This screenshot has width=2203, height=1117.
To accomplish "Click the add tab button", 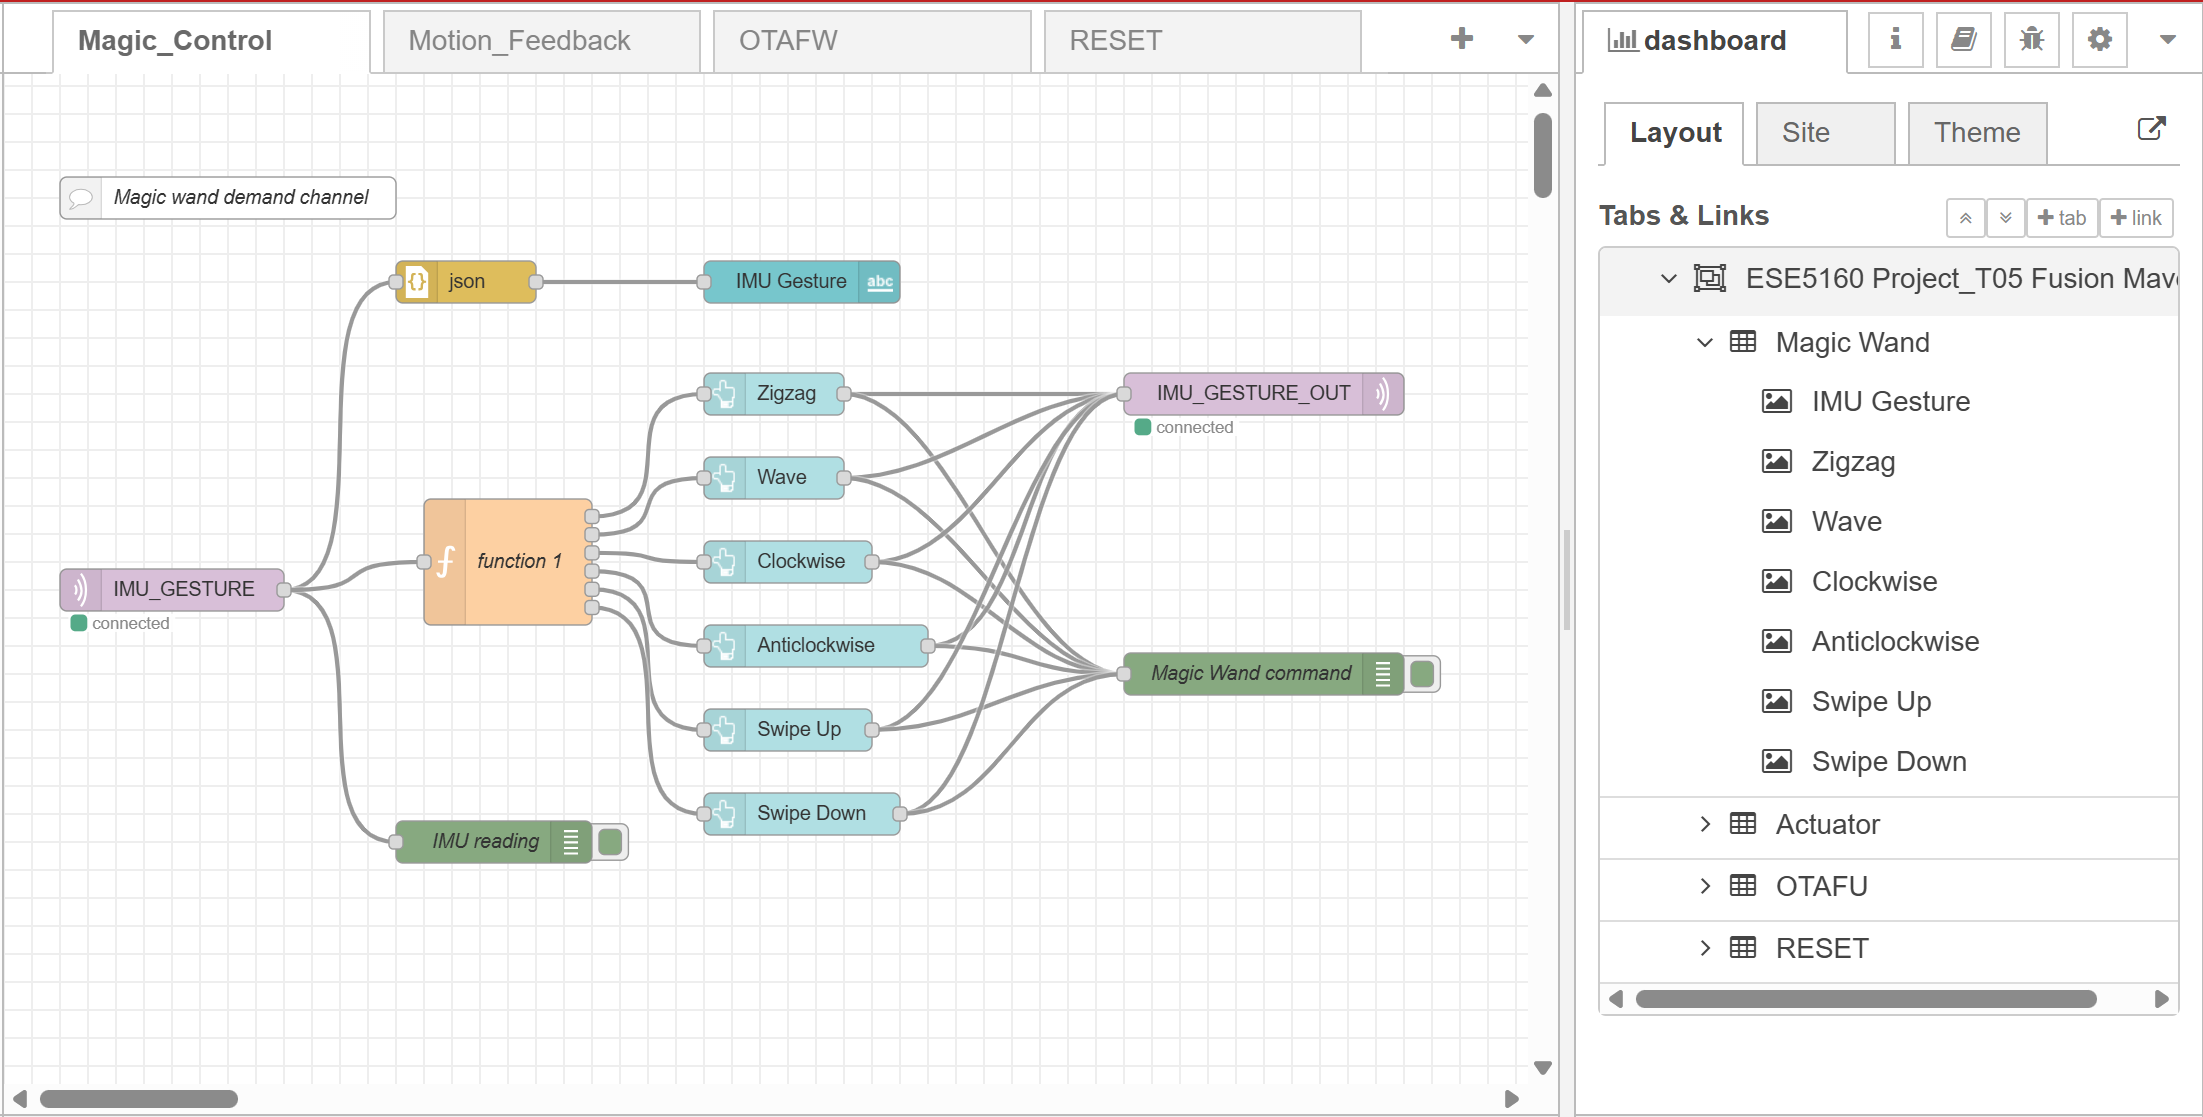I will click(2061, 218).
